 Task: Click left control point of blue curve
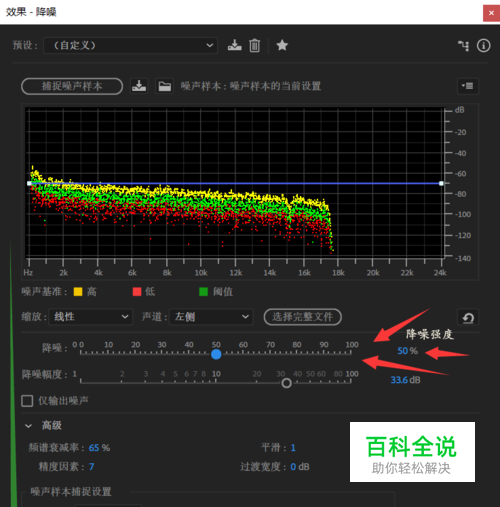[x=29, y=183]
